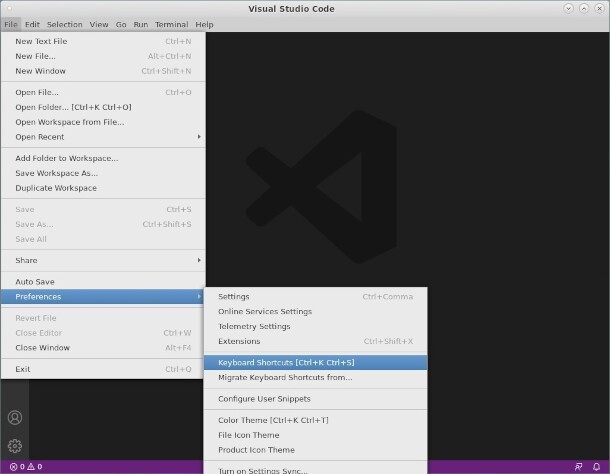Viewport: 610px width, 474px height.
Task: Open the Edit menu
Action: point(32,25)
